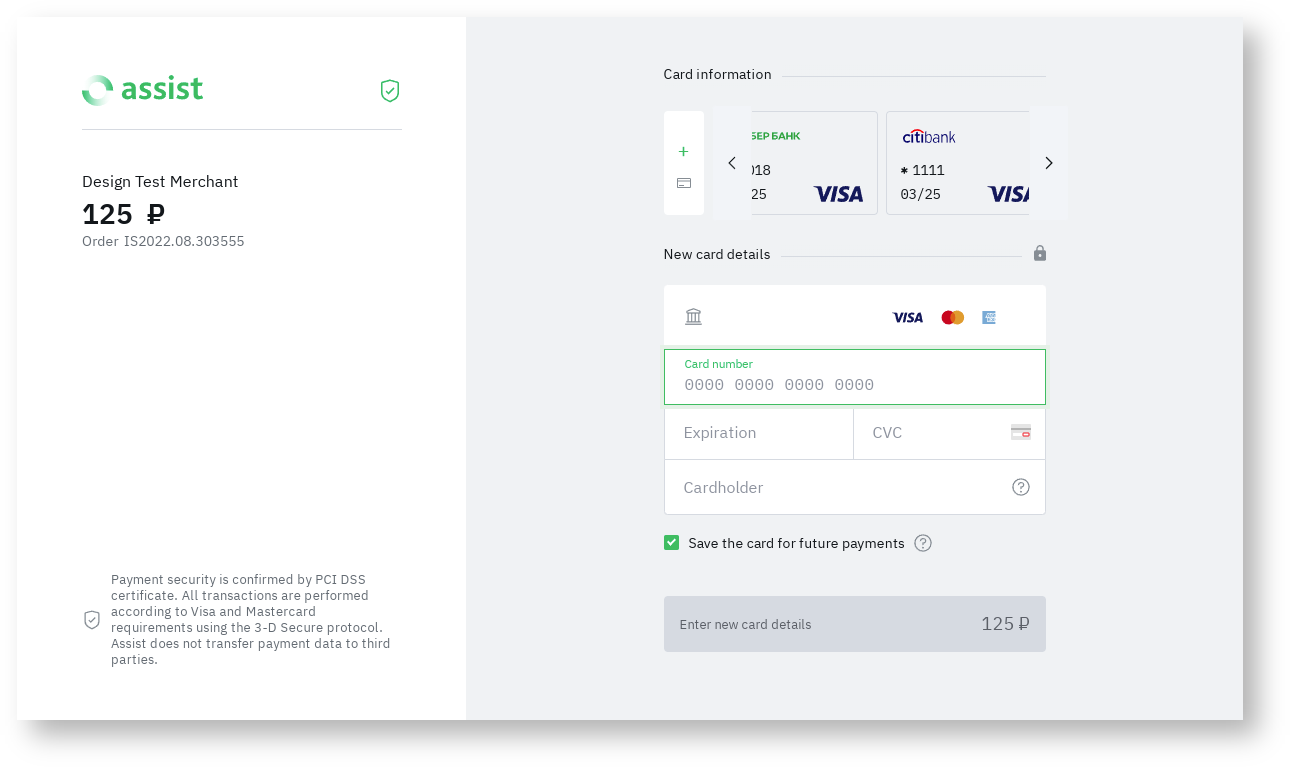The image size is (1291, 768).
Task: Click the add new card plus icon
Action: 683,152
